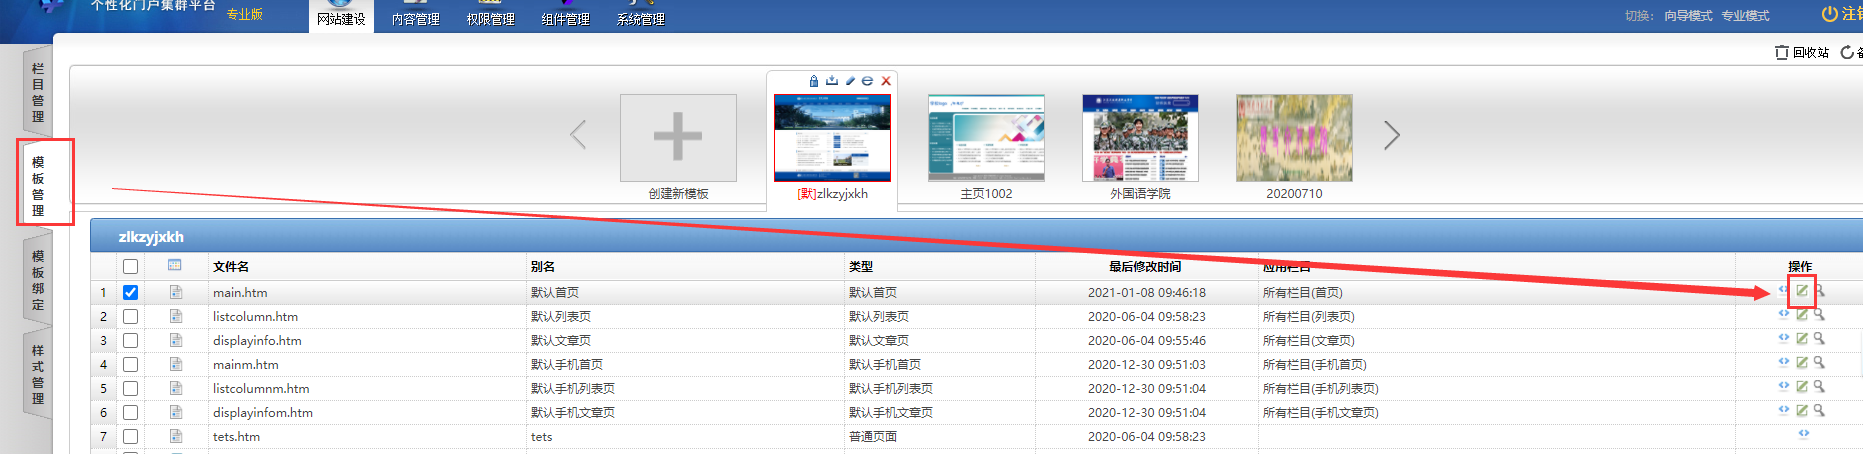Screen dimensions: 1863x454
Task: Switch to the 模板绑定 side tab
Action: (x=38, y=280)
